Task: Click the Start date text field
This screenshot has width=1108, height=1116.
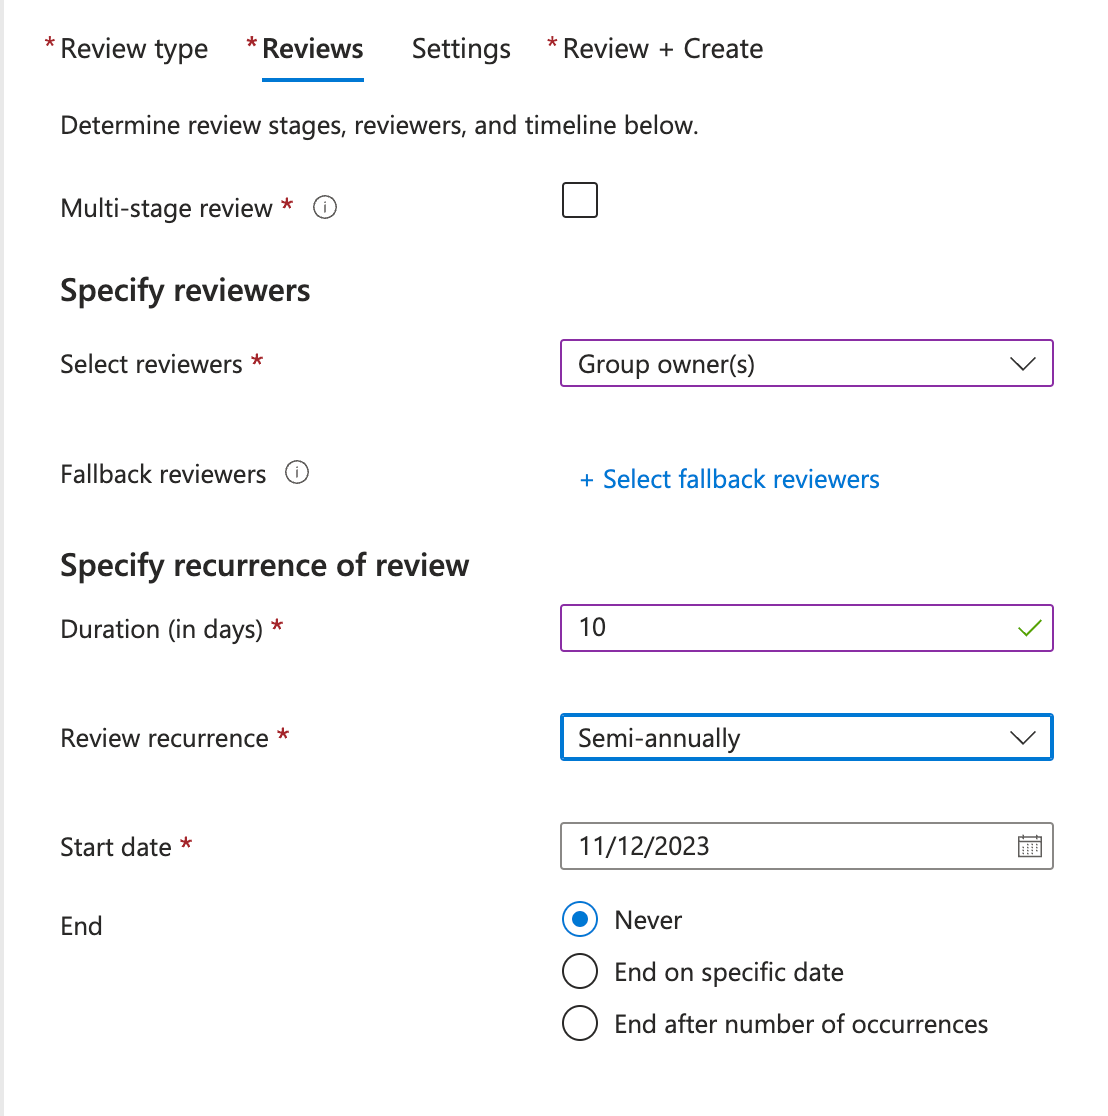Action: tap(780, 846)
